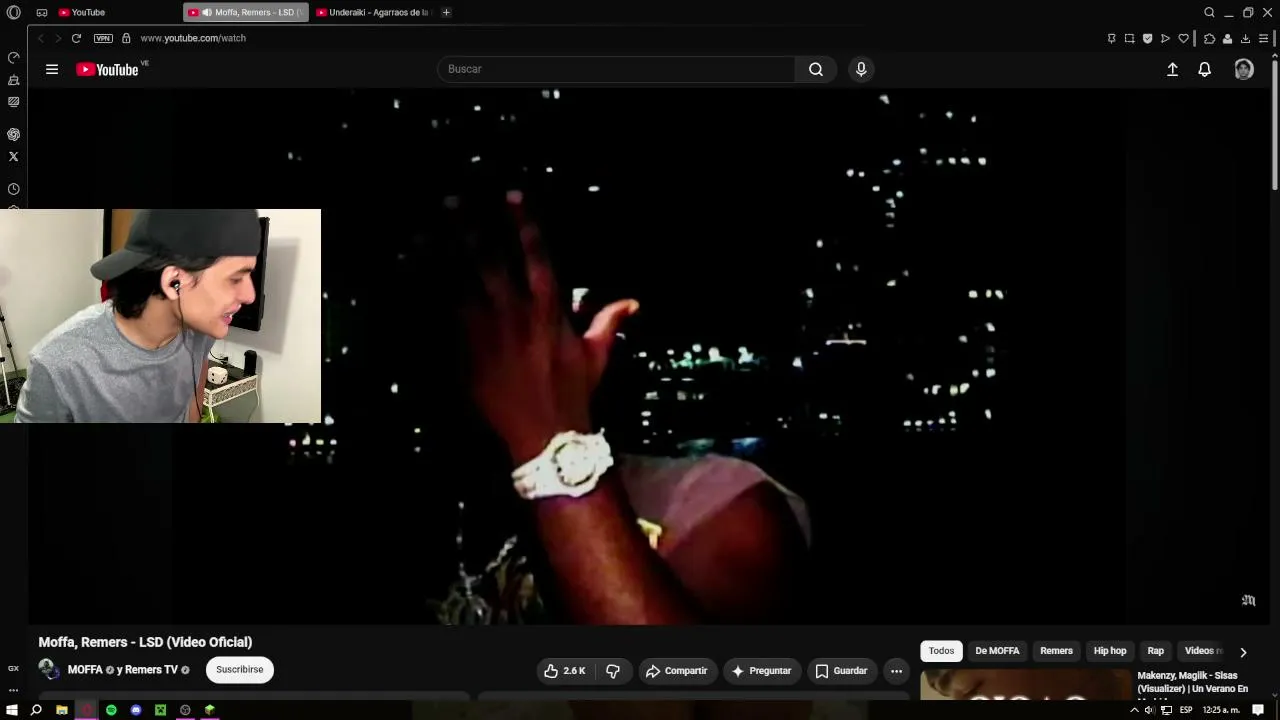Open tab search in title bar
This screenshot has height=720, width=1280.
(x=1209, y=12)
